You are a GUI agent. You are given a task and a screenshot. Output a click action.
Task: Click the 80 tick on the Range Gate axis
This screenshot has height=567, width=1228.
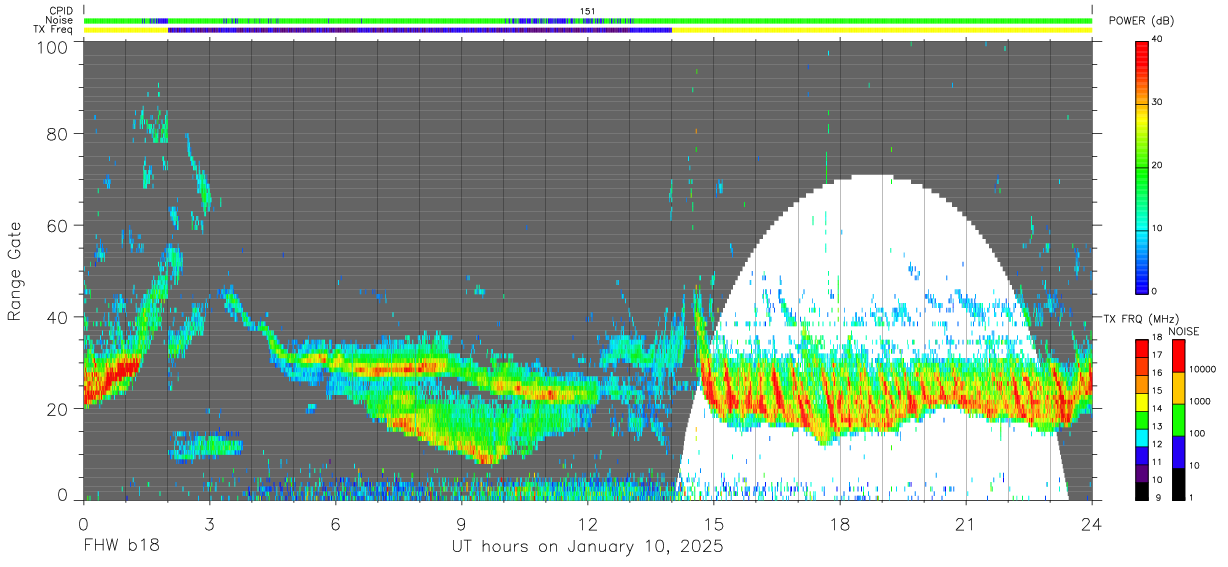tap(58, 134)
